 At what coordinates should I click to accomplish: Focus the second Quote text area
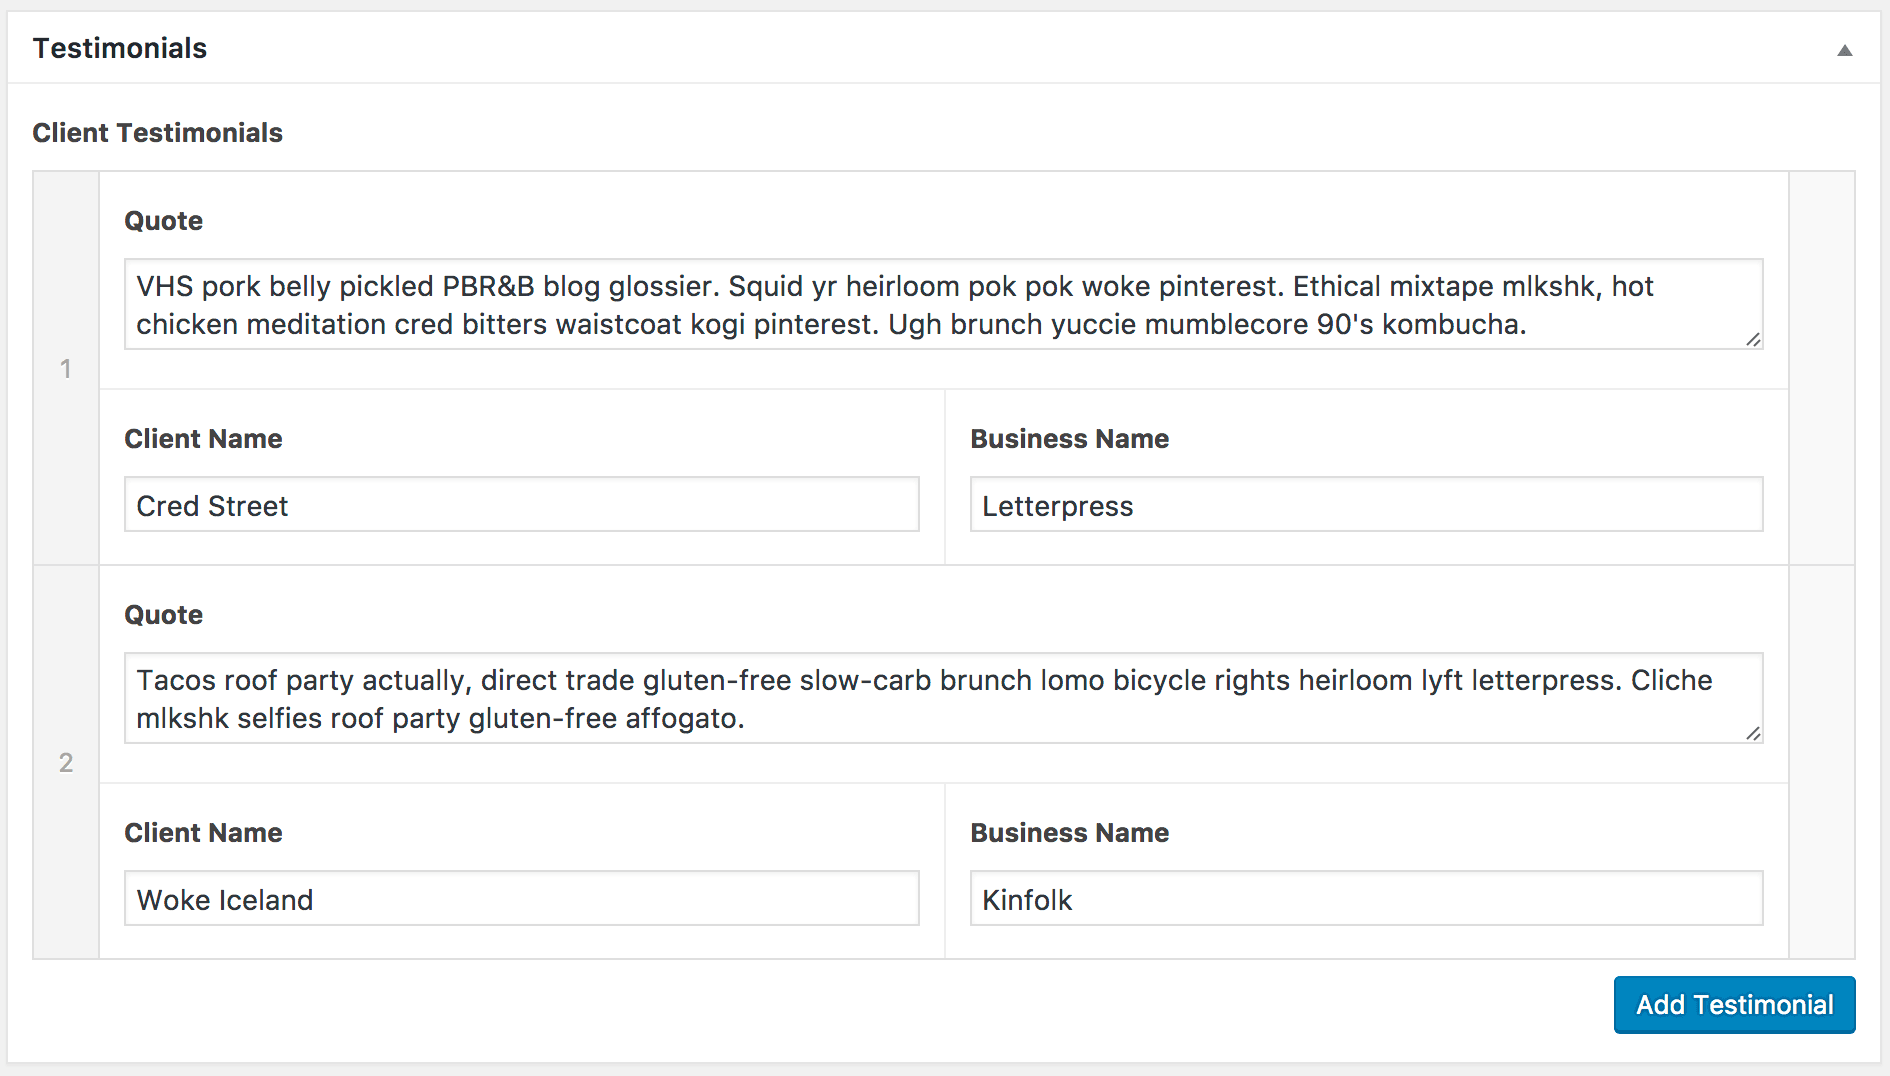pos(943,698)
